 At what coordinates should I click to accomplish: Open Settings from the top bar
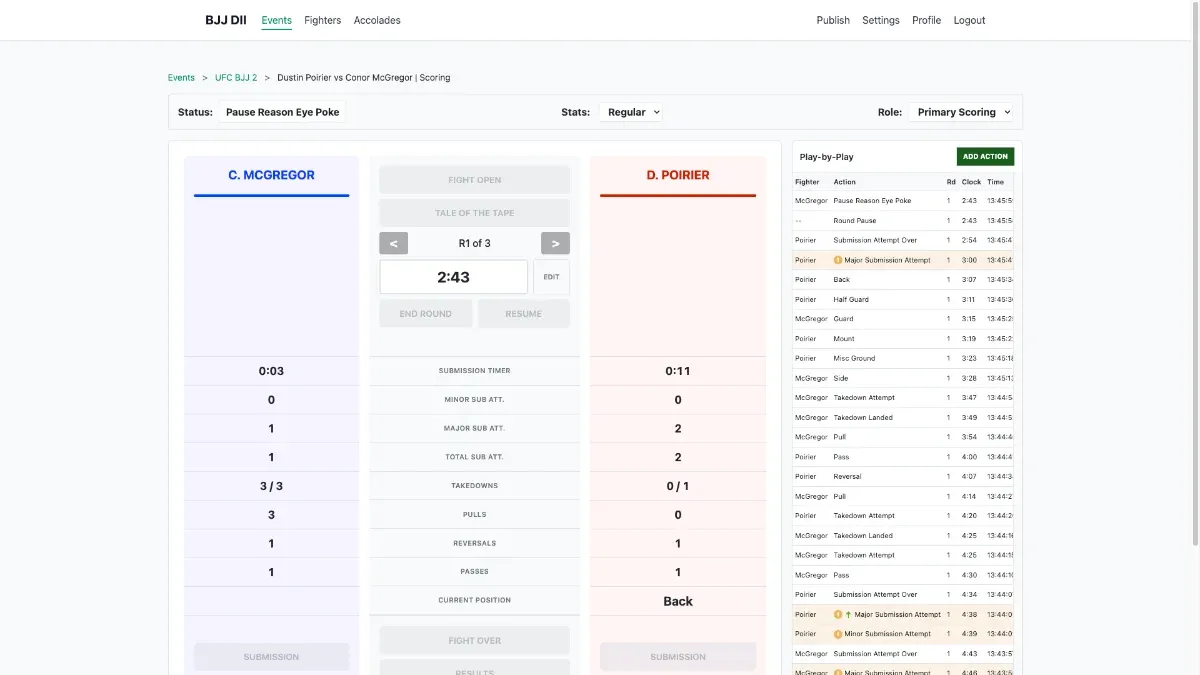[x=881, y=20]
